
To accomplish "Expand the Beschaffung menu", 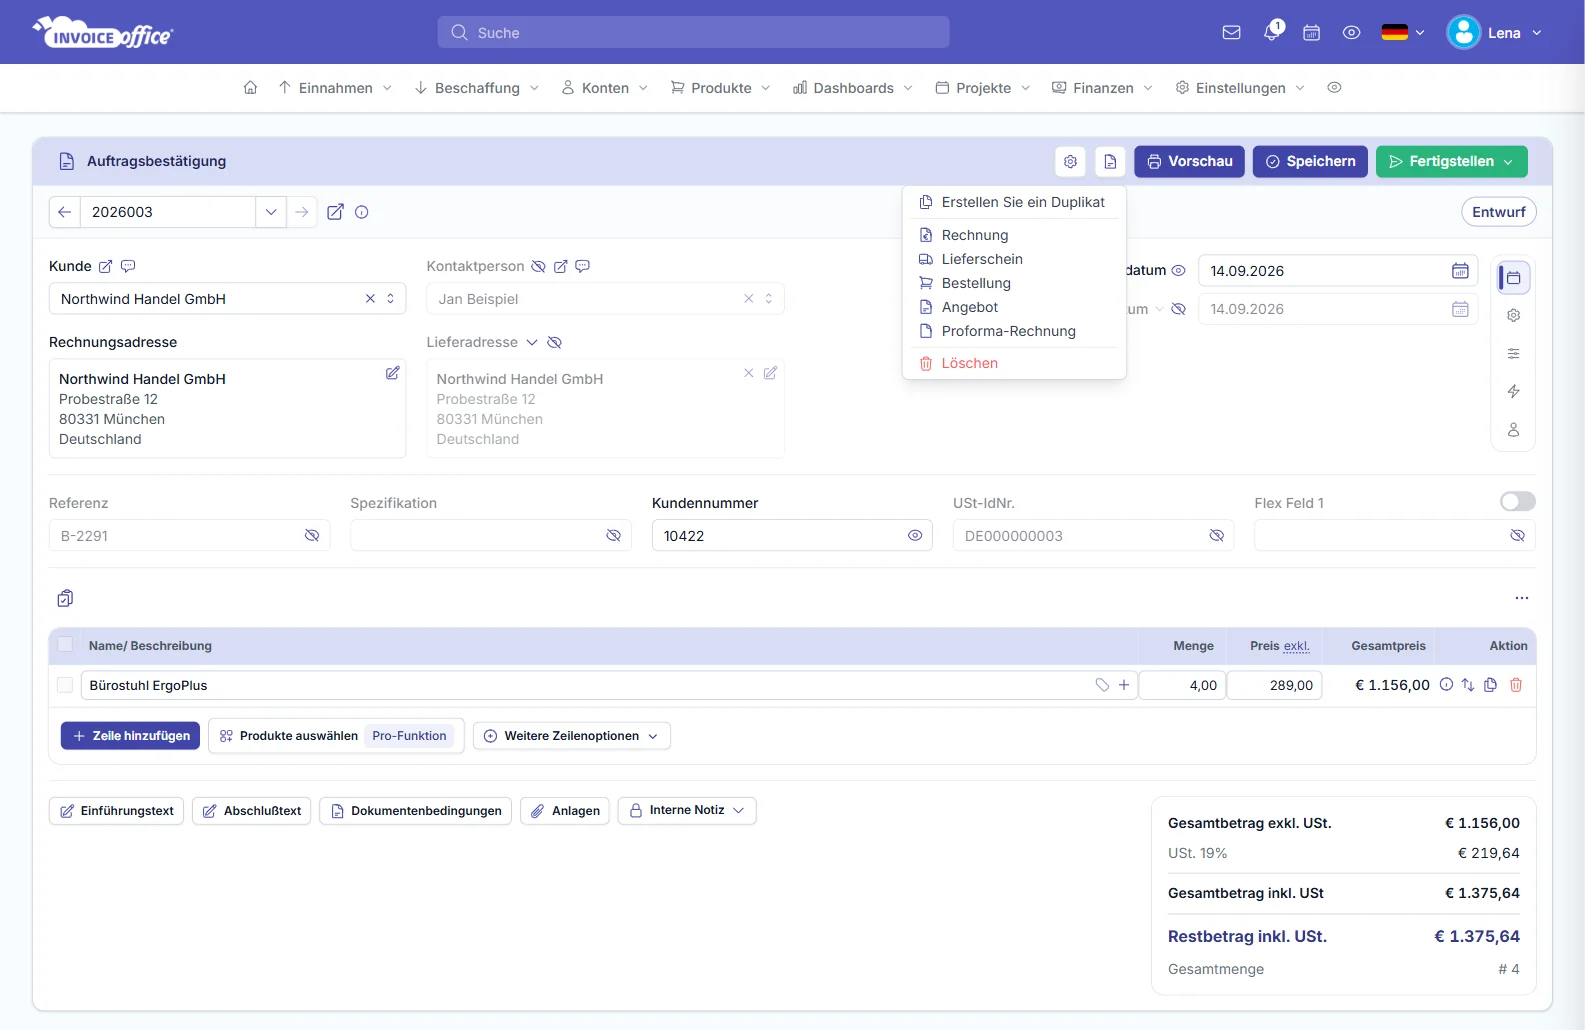I will point(477,88).
